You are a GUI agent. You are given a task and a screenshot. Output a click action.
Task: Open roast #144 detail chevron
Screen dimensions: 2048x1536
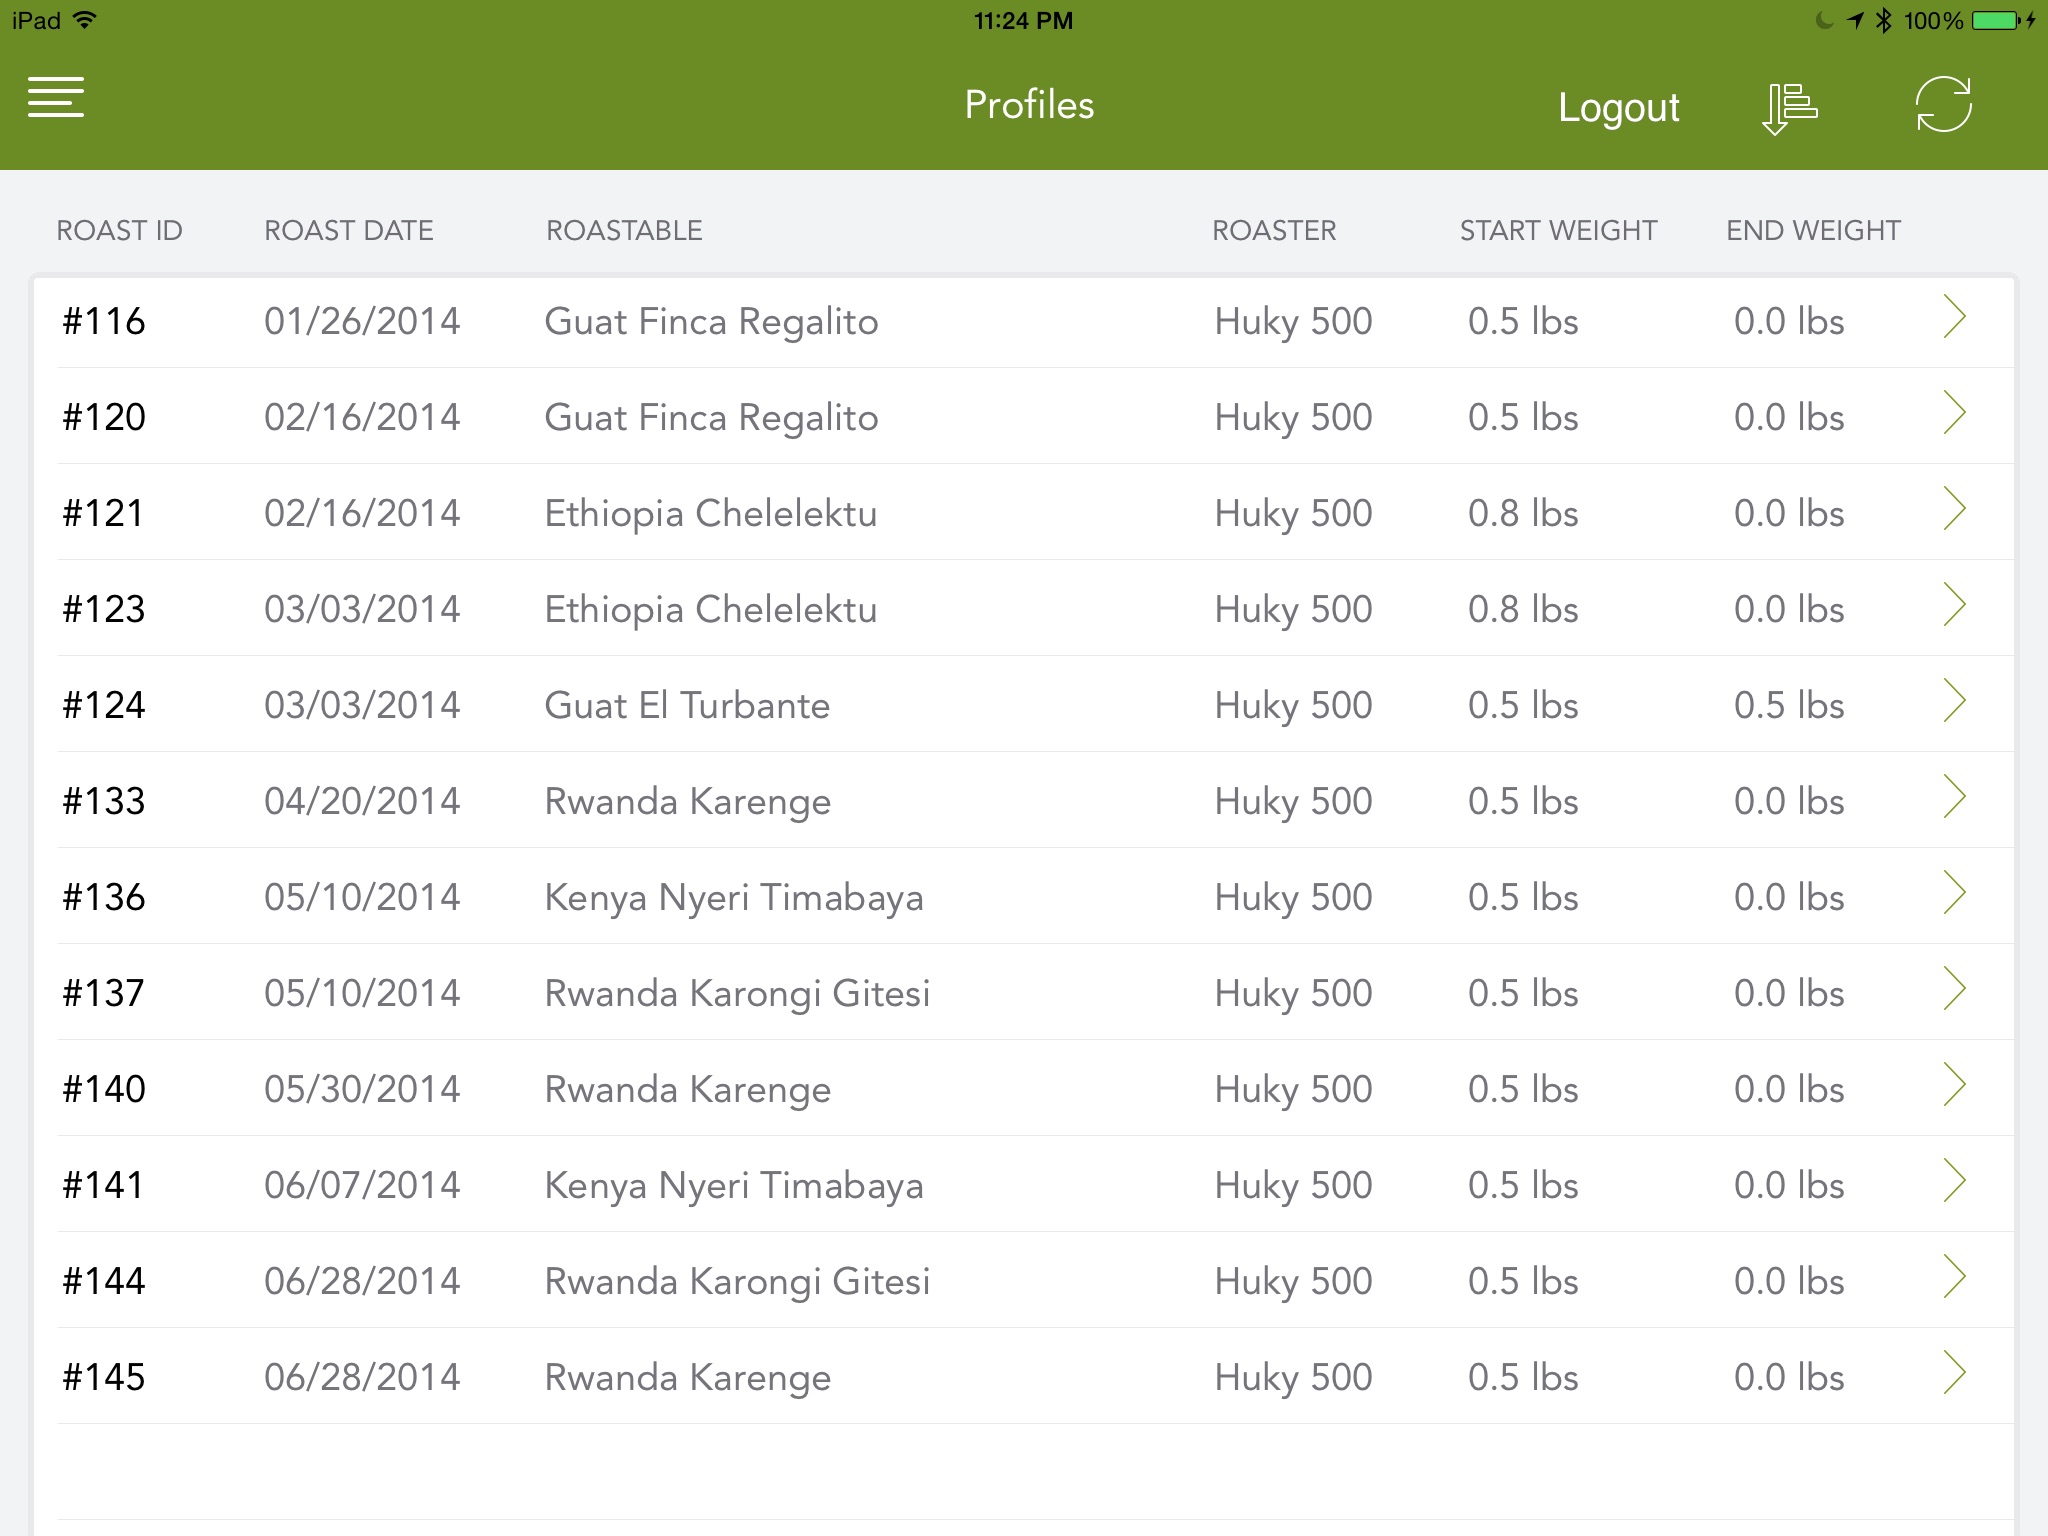point(1954,1277)
